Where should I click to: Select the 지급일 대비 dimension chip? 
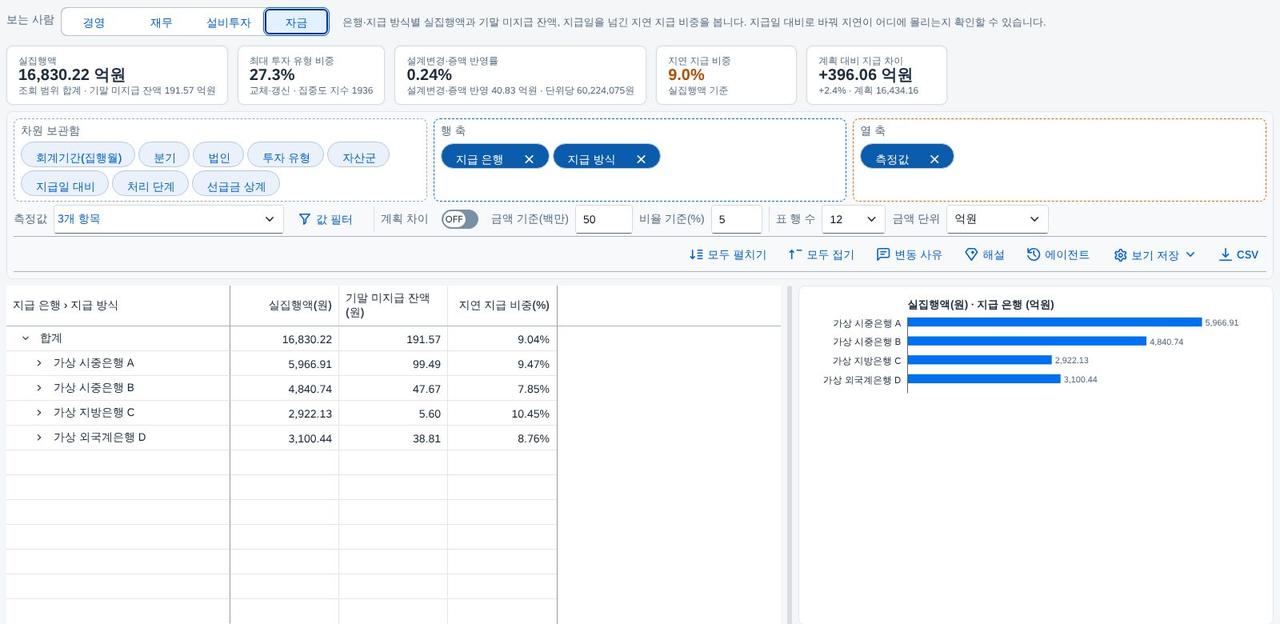coord(65,186)
